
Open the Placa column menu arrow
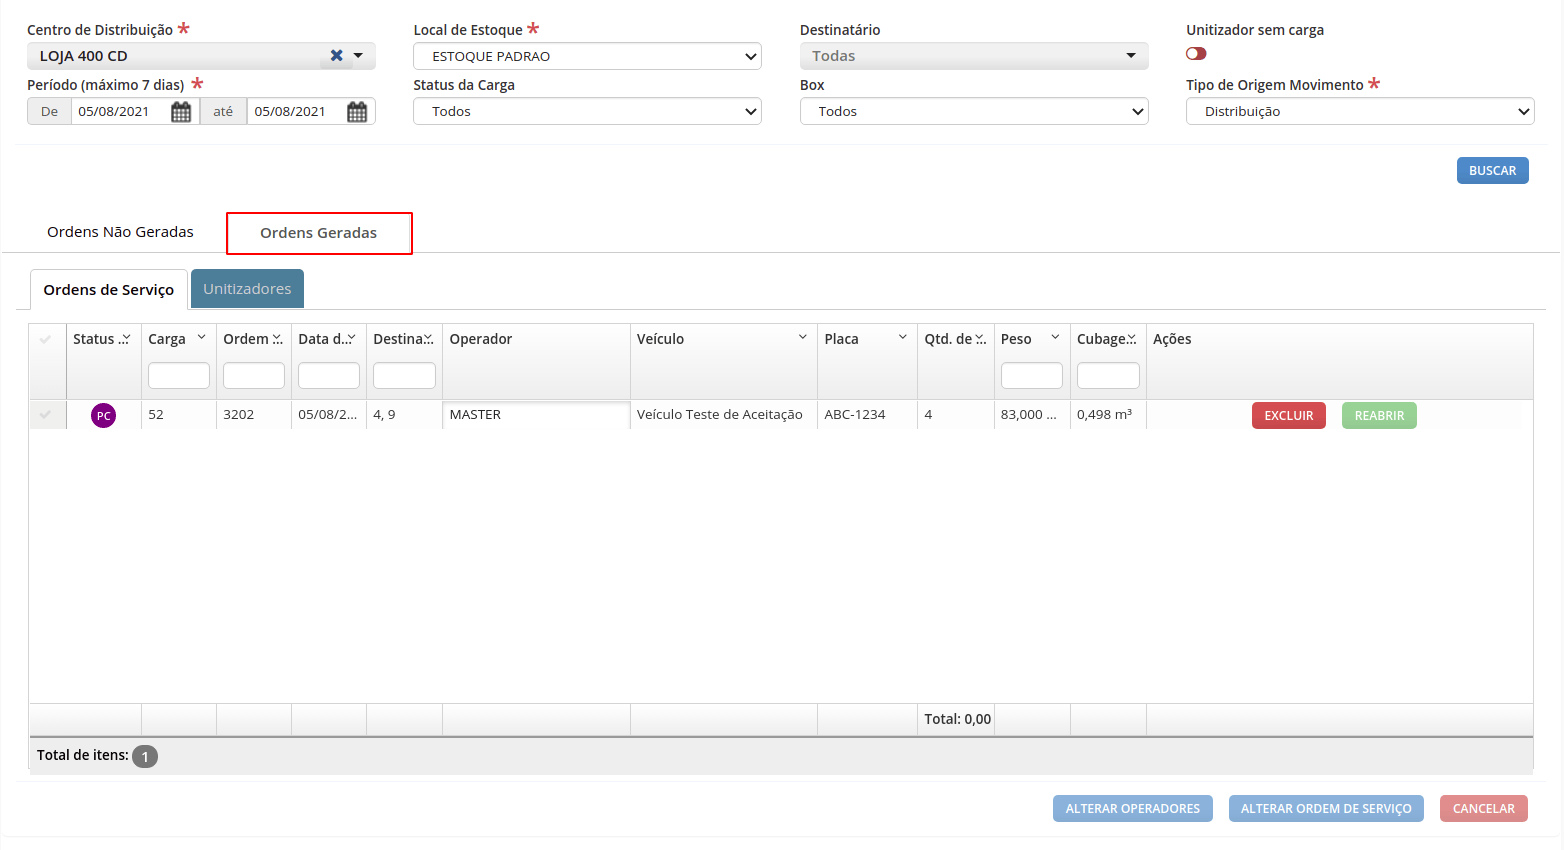902,338
